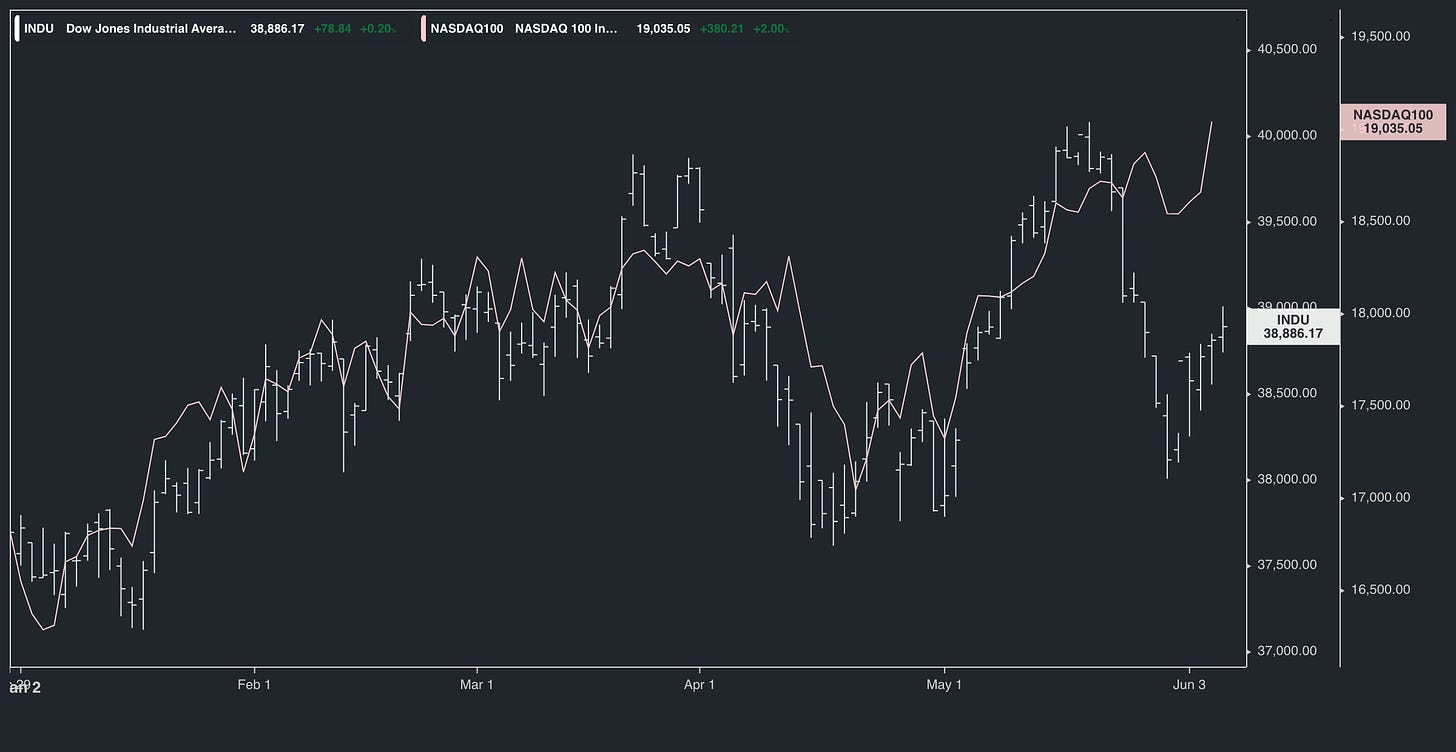This screenshot has height=752, width=1456.
Task: Click the 37,500.00 left axis label
Action: coord(1287,565)
